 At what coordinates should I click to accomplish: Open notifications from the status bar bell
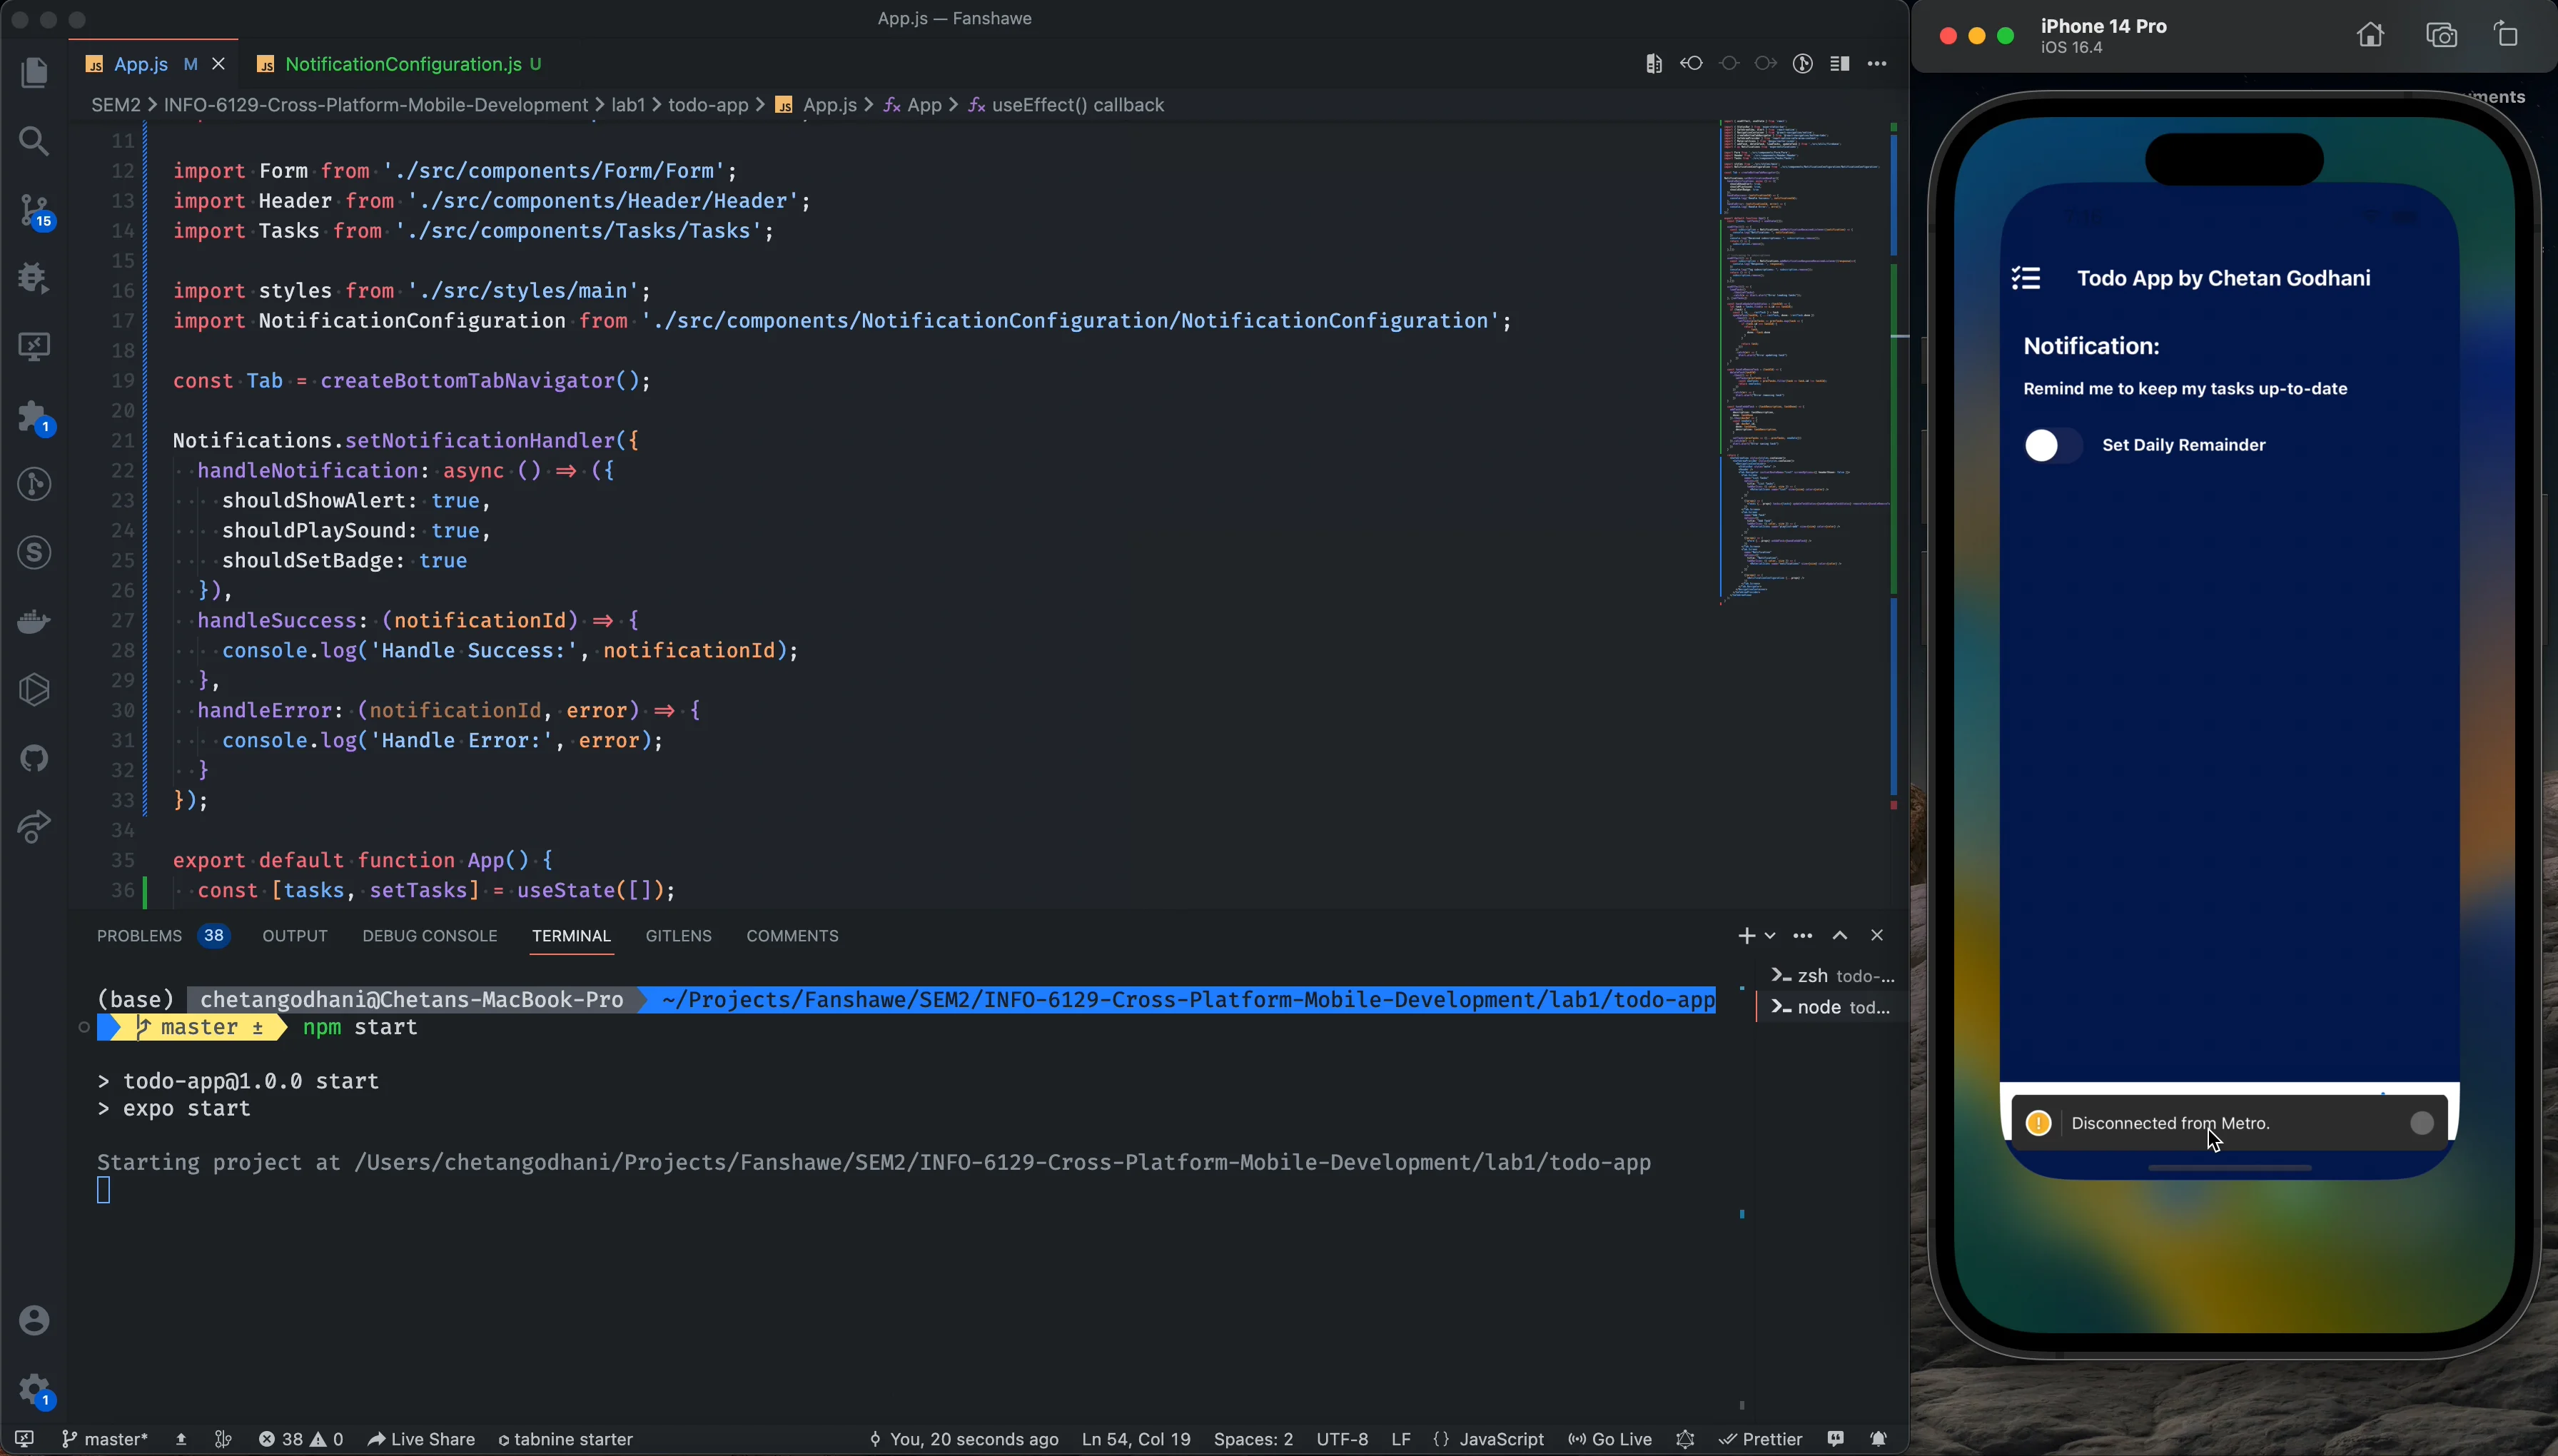click(1877, 1439)
